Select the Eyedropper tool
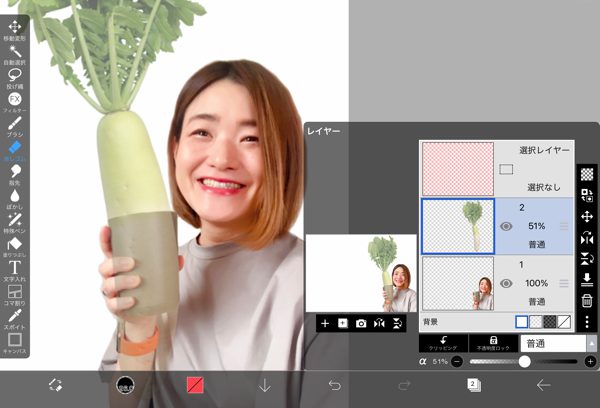The width and height of the screenshot is (600, 408). [x=15, y=318]
